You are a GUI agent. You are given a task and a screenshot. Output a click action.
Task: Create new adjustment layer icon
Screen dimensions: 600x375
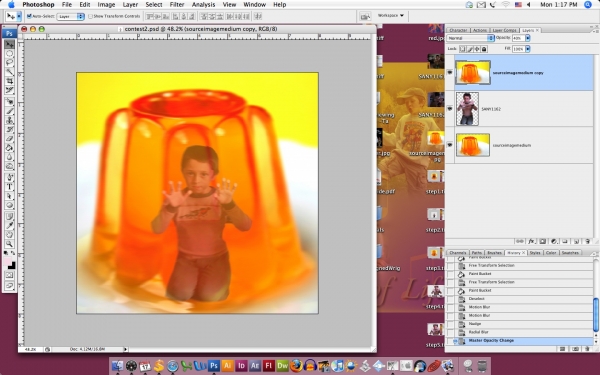(554, 241)
